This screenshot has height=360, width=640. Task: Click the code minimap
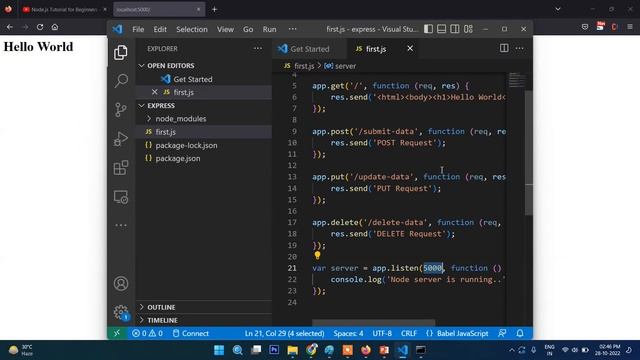pos(516,80)
